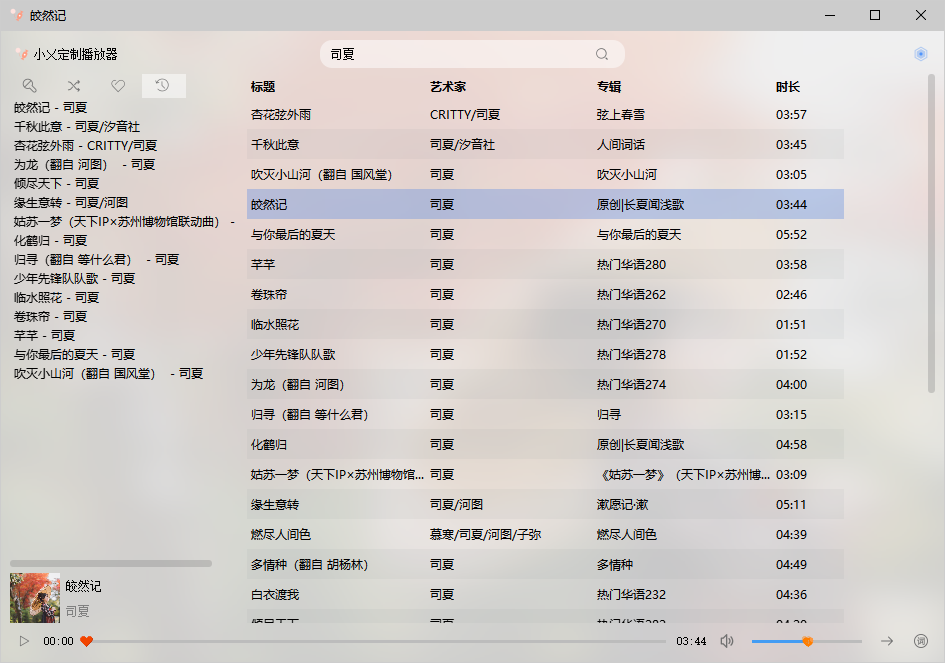This screenshot has height=663, width=945.
Task: Toggle the favorites heart in the sidebar toolbar
Action: tap(117, 86)
